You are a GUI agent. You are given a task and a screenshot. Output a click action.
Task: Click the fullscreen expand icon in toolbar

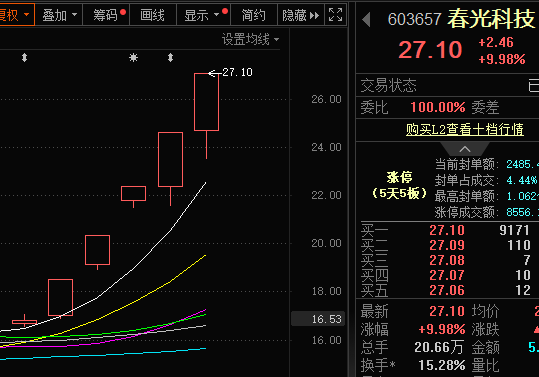[x=335, y=15]
